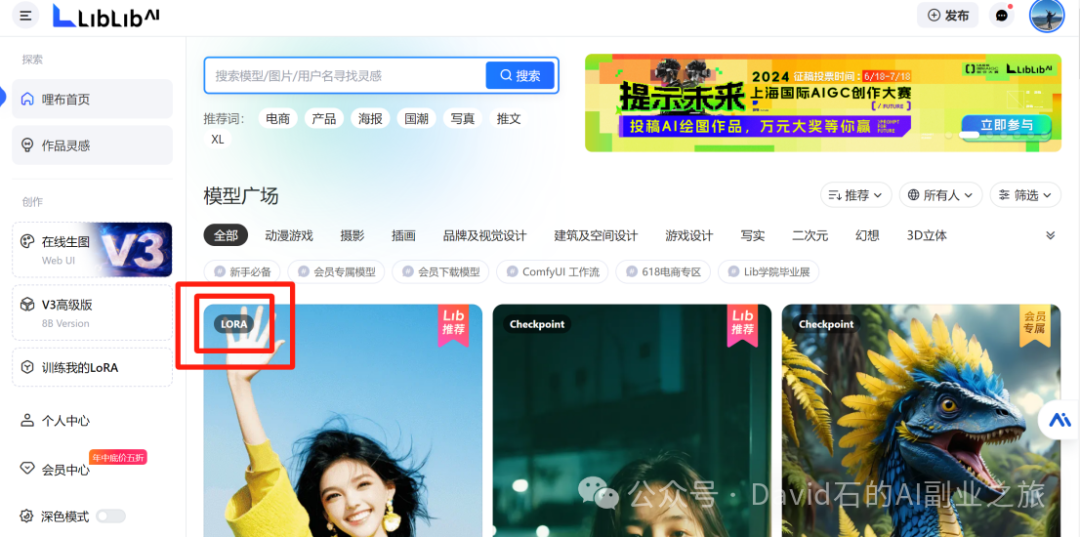Image resolution: width=1080 pixels, height=537 pixels.
Task: Select the 3D立体 tab
Action: pos(926,235)
